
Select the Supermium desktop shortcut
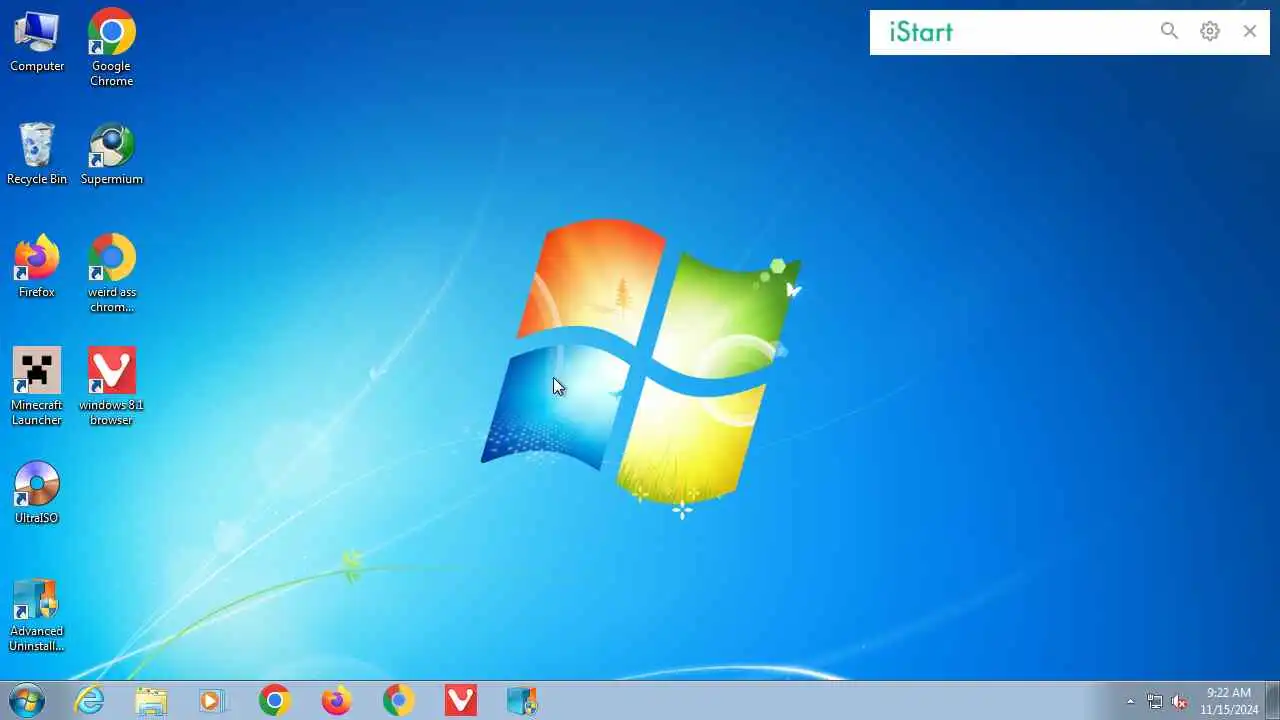pos(111,155)
